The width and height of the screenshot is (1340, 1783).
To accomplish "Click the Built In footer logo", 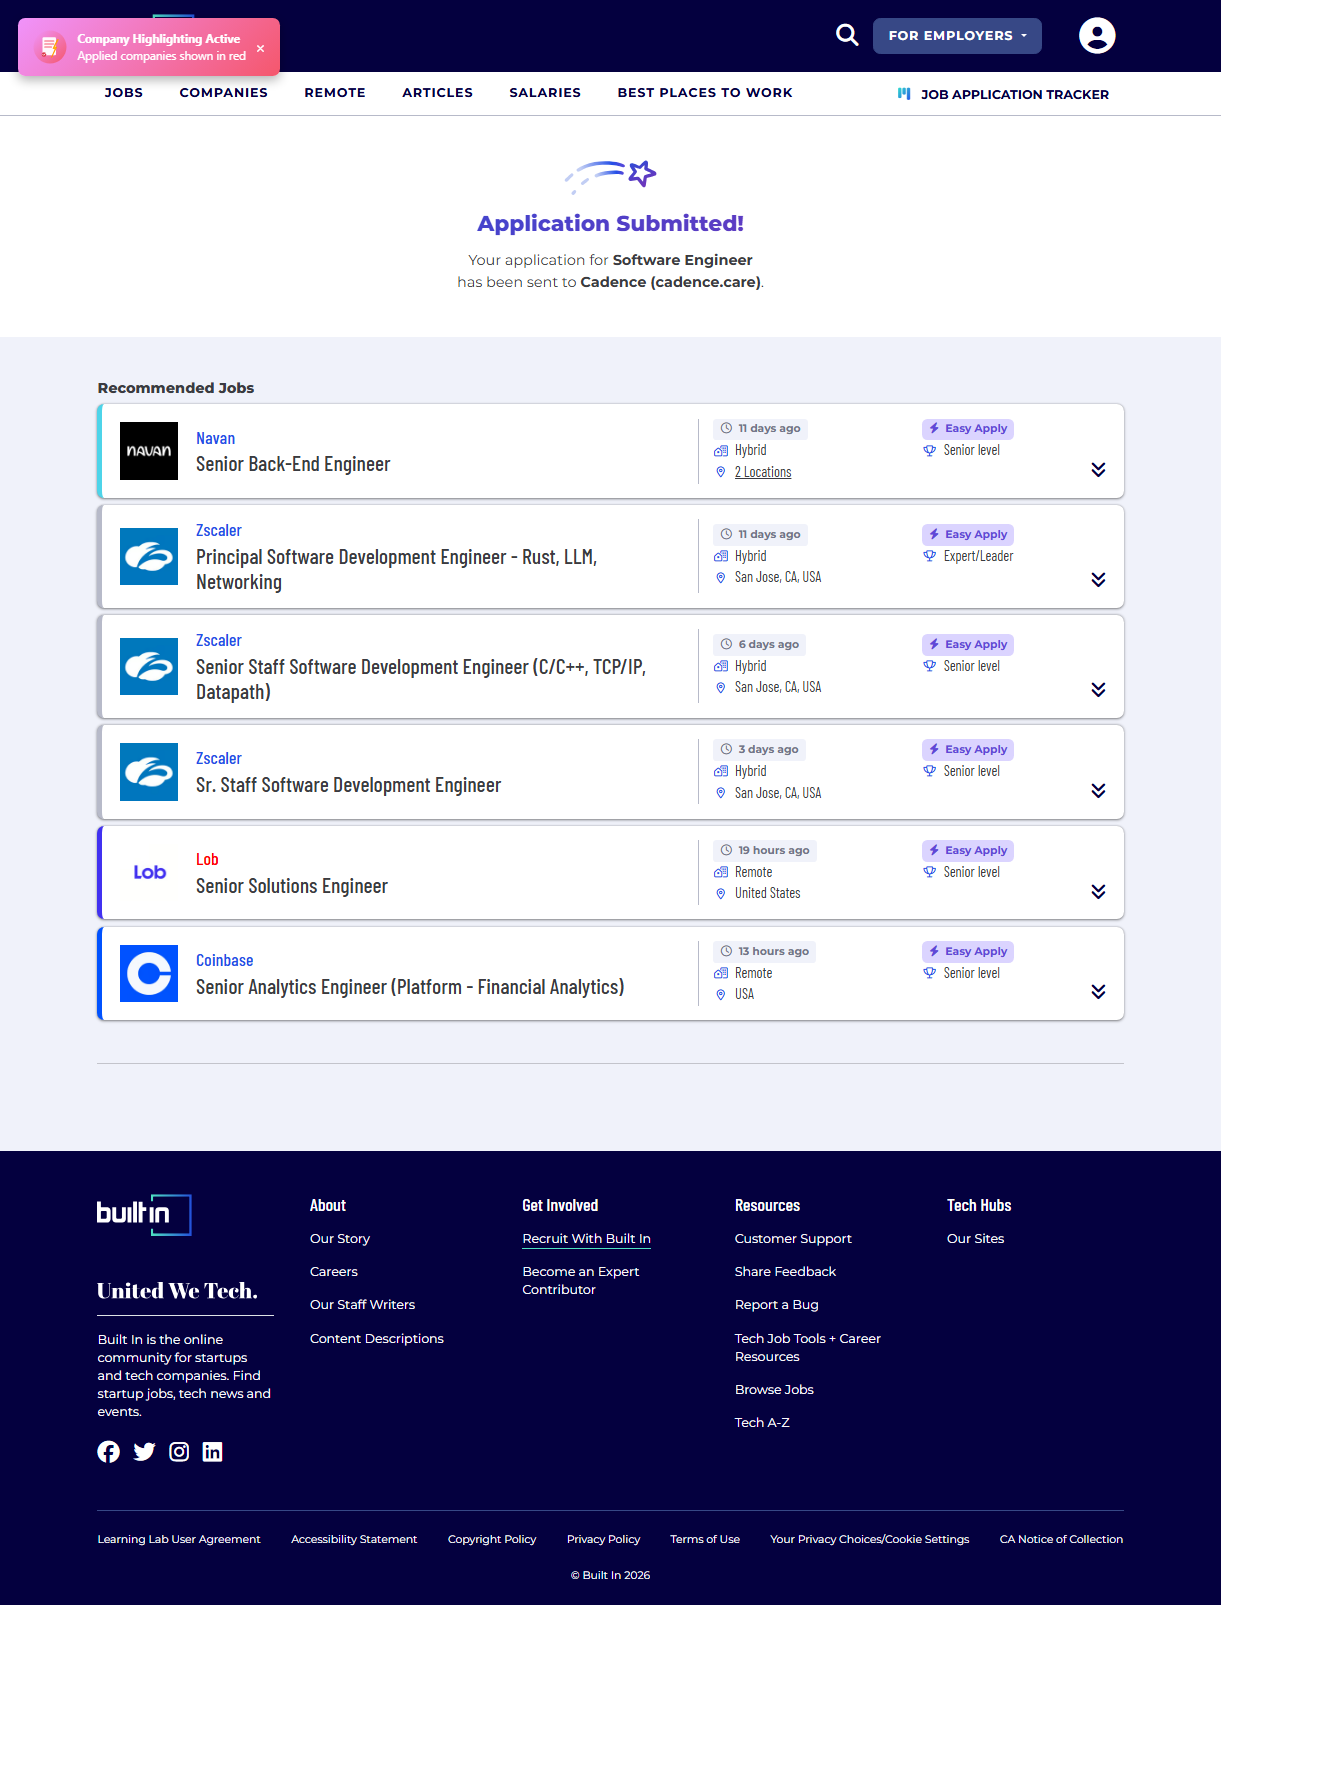I will pos(143,1214).
